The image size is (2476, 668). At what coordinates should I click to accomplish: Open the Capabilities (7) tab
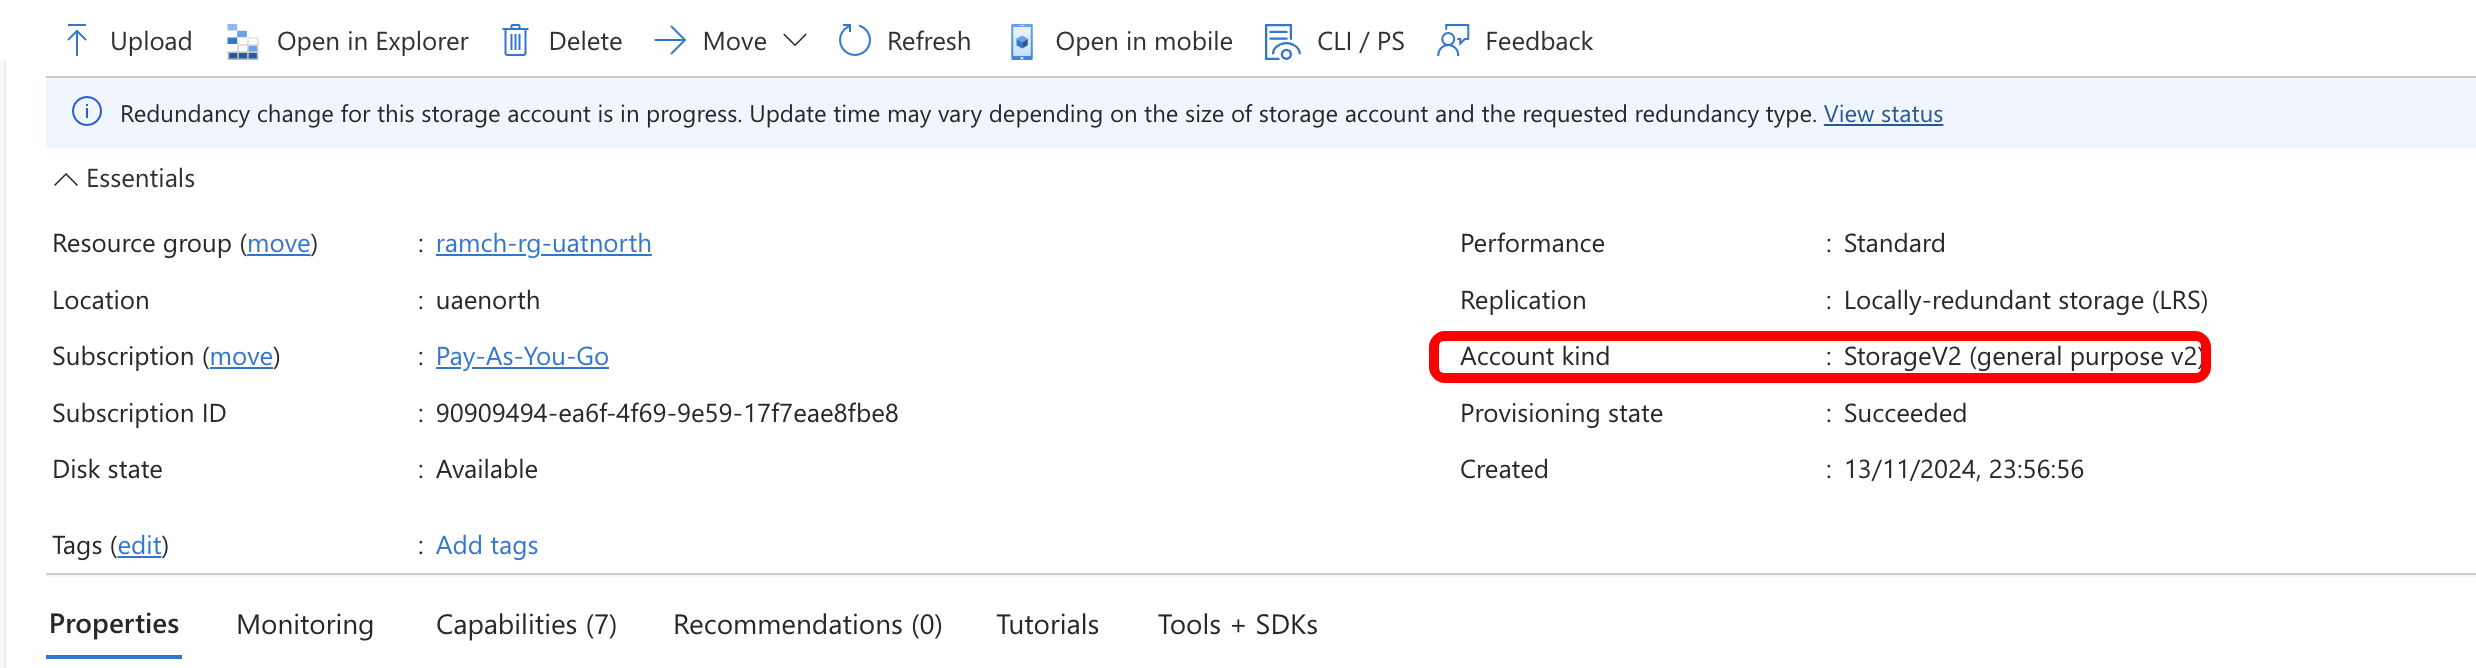coord(526,625)
